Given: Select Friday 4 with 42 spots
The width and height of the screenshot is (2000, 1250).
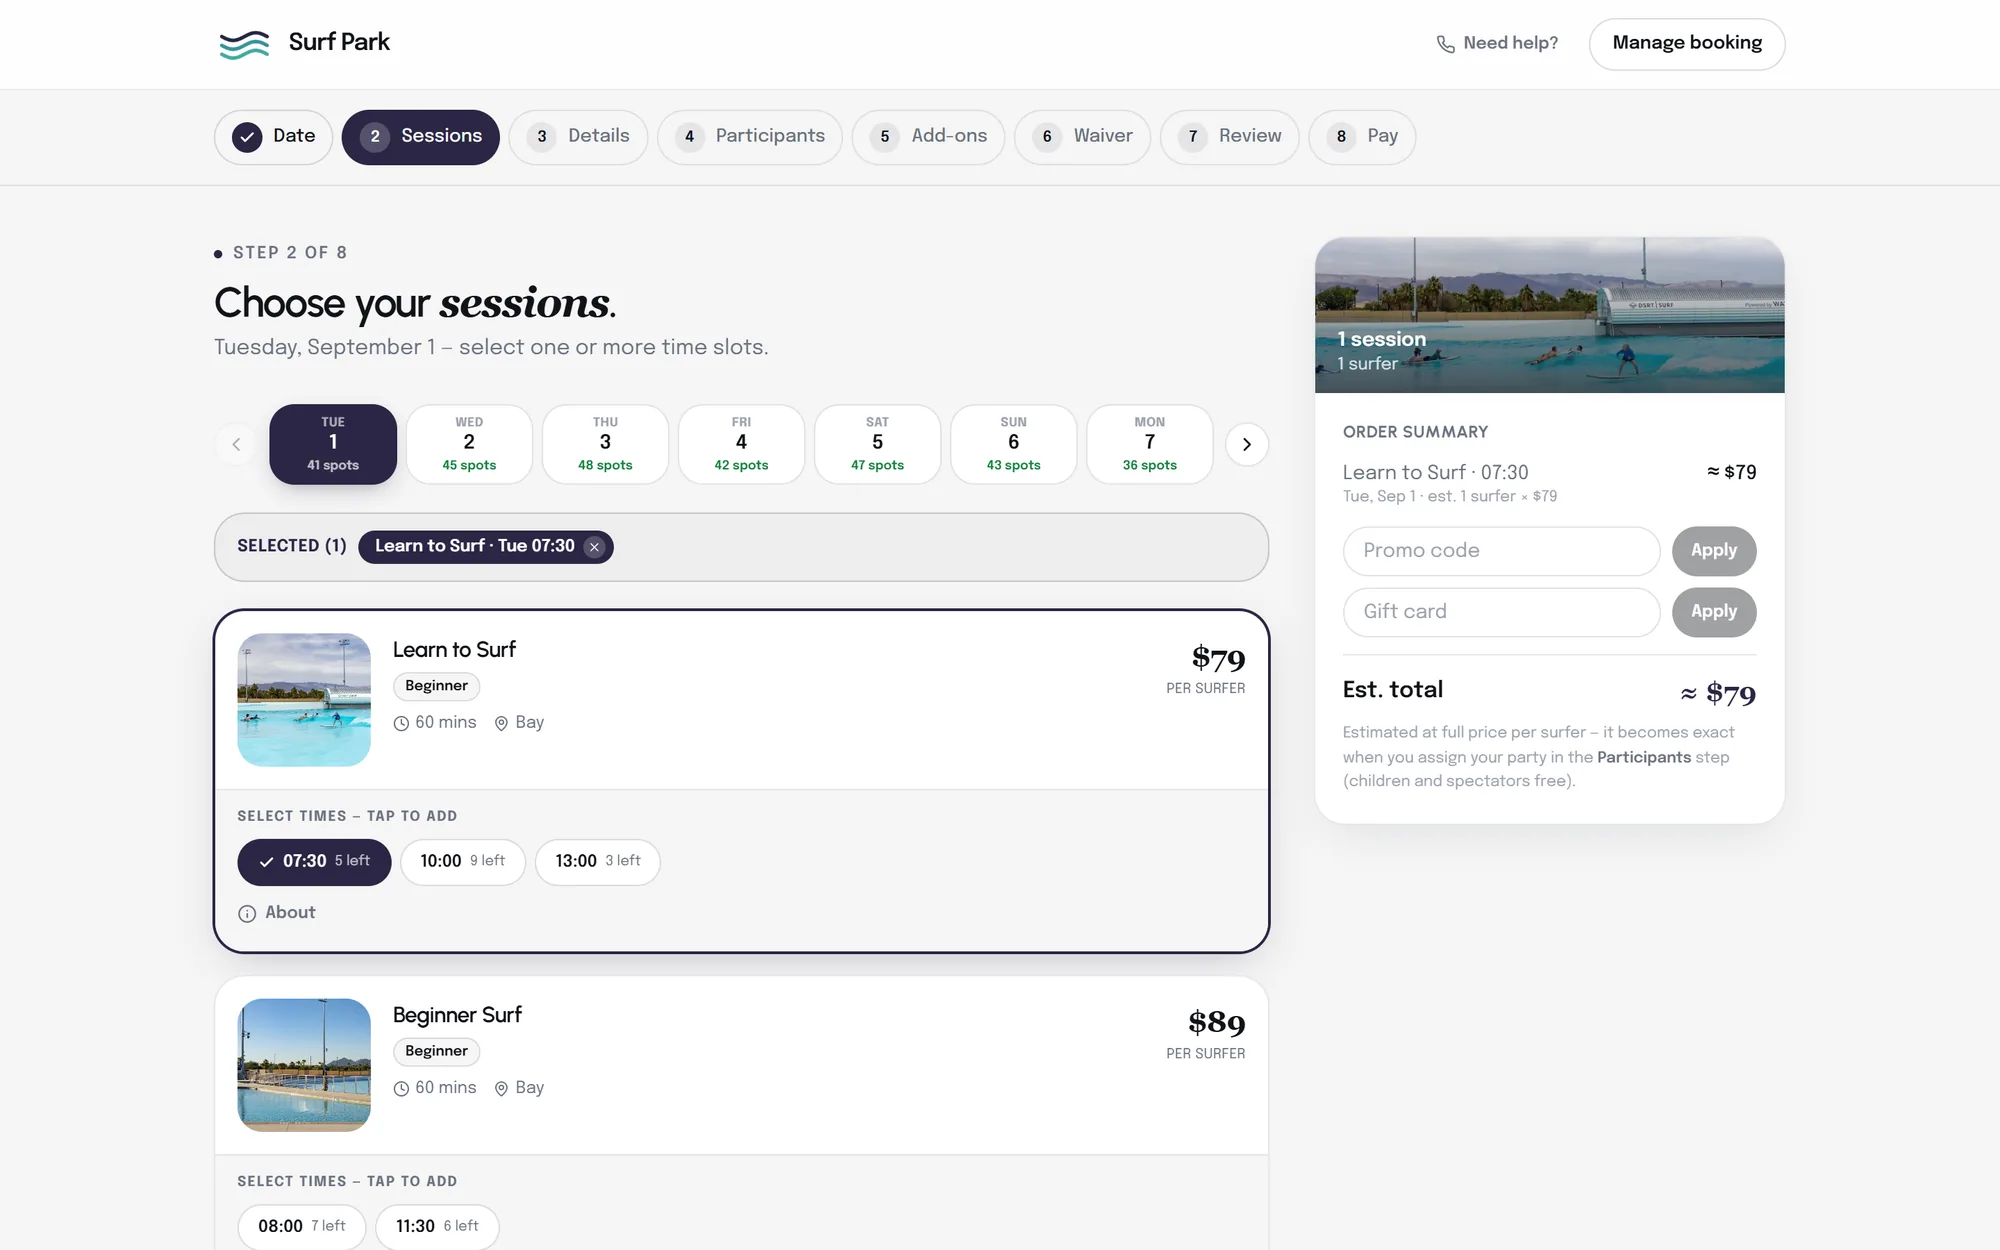Looking at the screenshot, I should click(x=741, y=444).
